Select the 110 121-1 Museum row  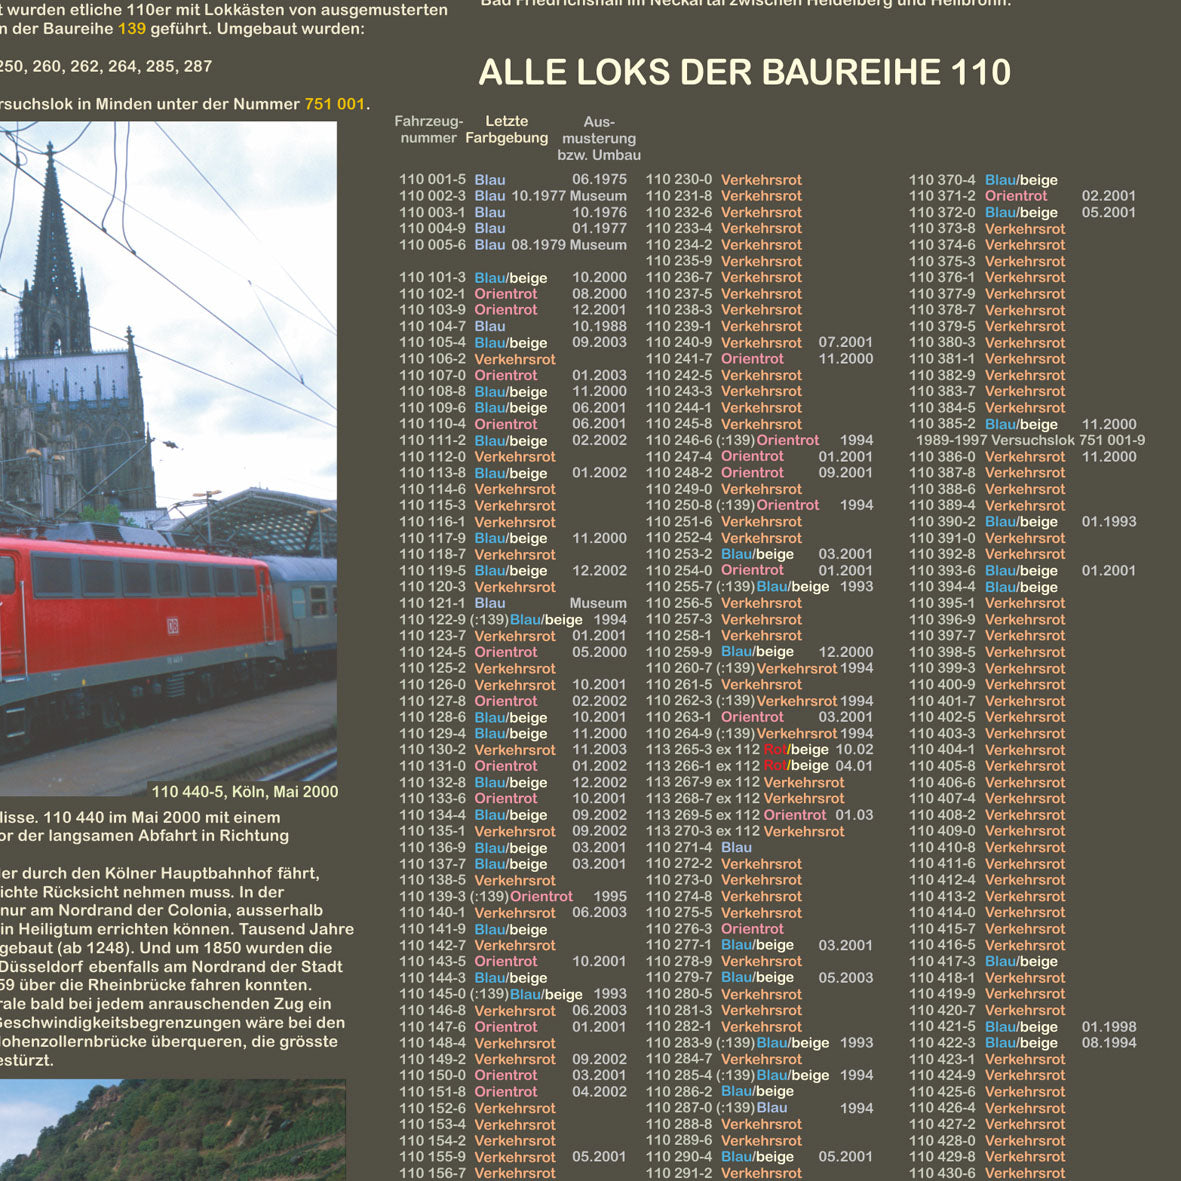click(x=512, y=603)
